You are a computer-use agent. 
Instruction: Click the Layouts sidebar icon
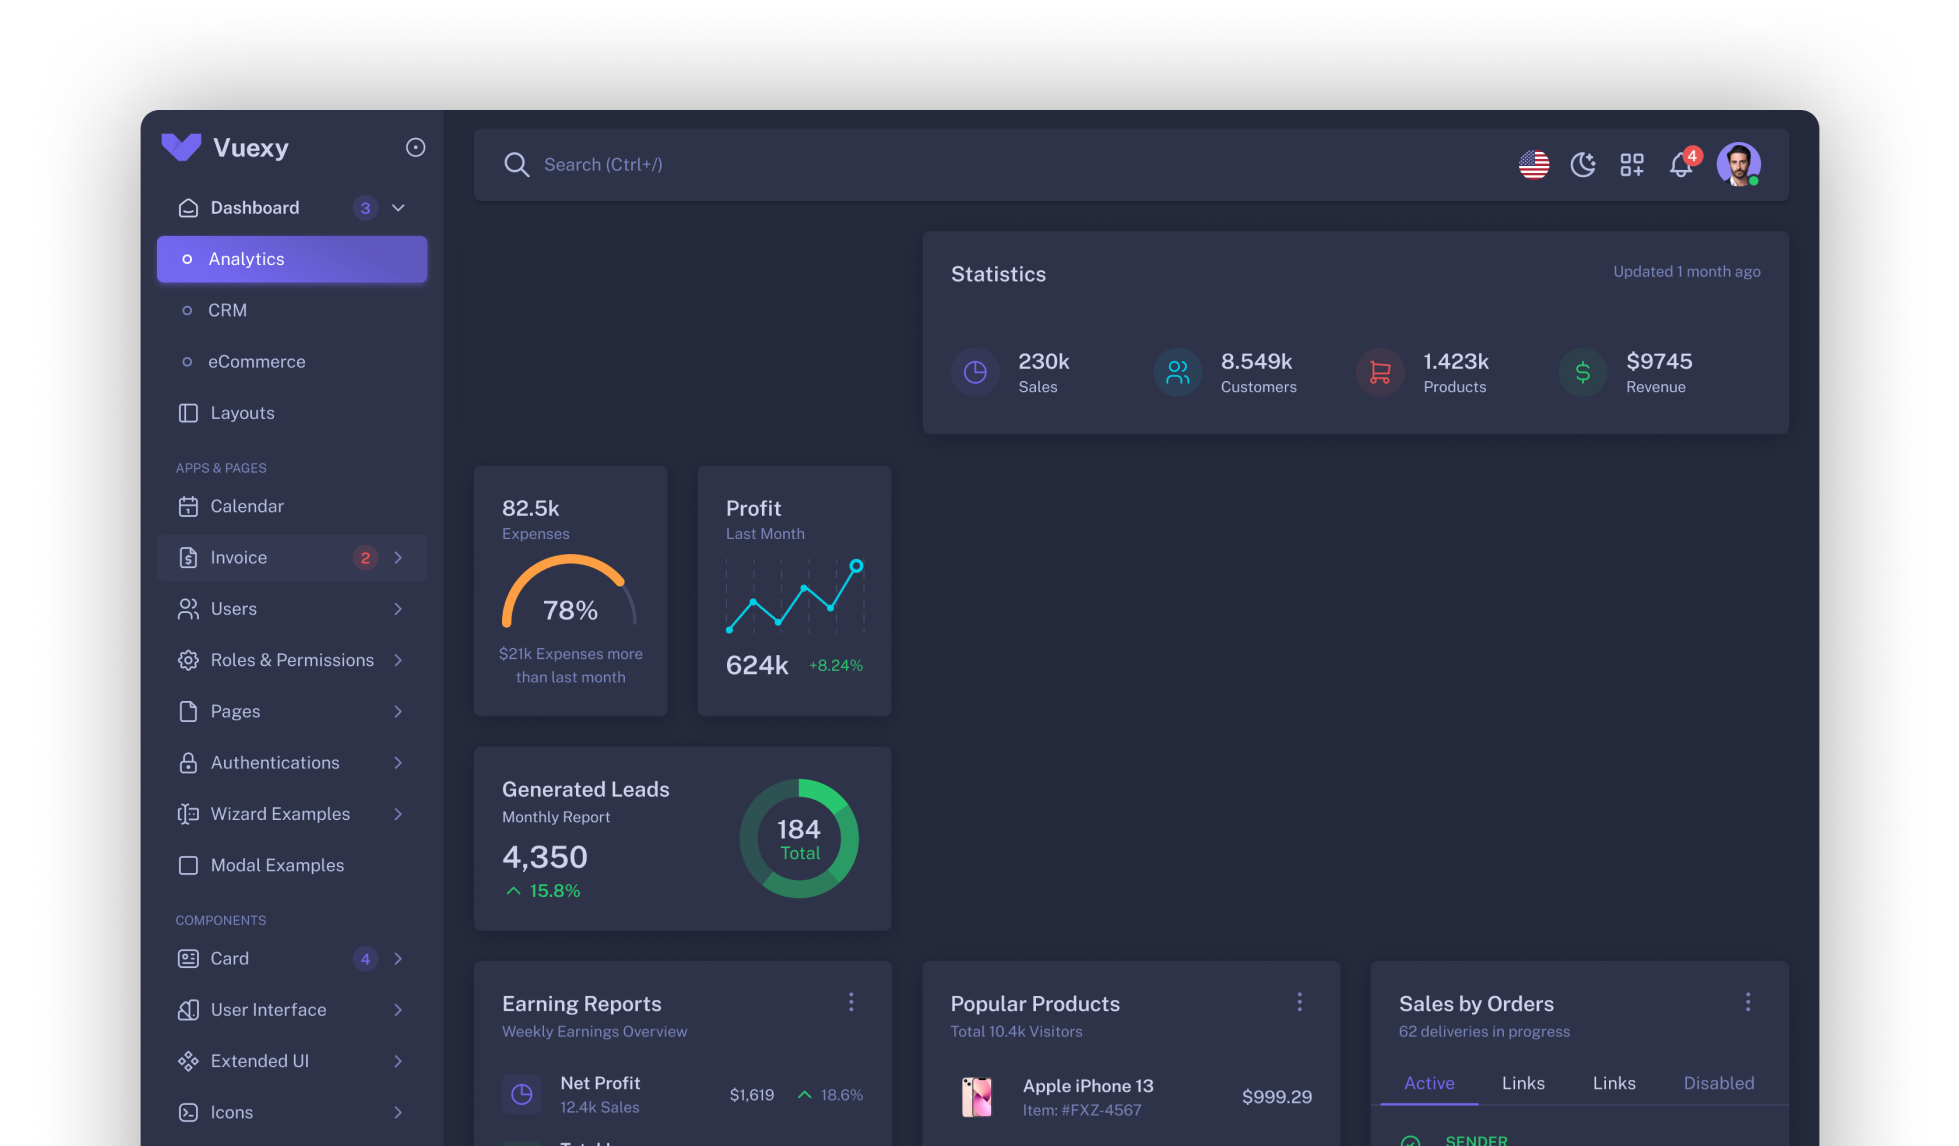tap(188, 413)
